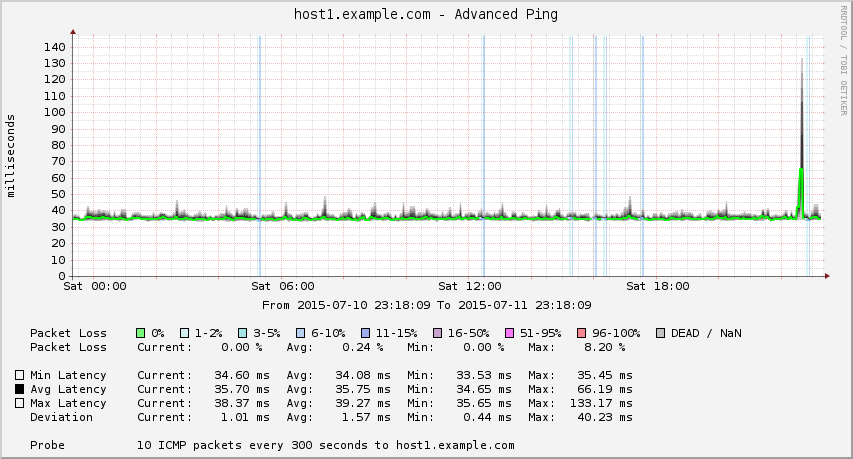The height and width of the screenshot is (459, 853).
Task: Click the DEAD / NaN gray swatch
Action: (660, 333)
